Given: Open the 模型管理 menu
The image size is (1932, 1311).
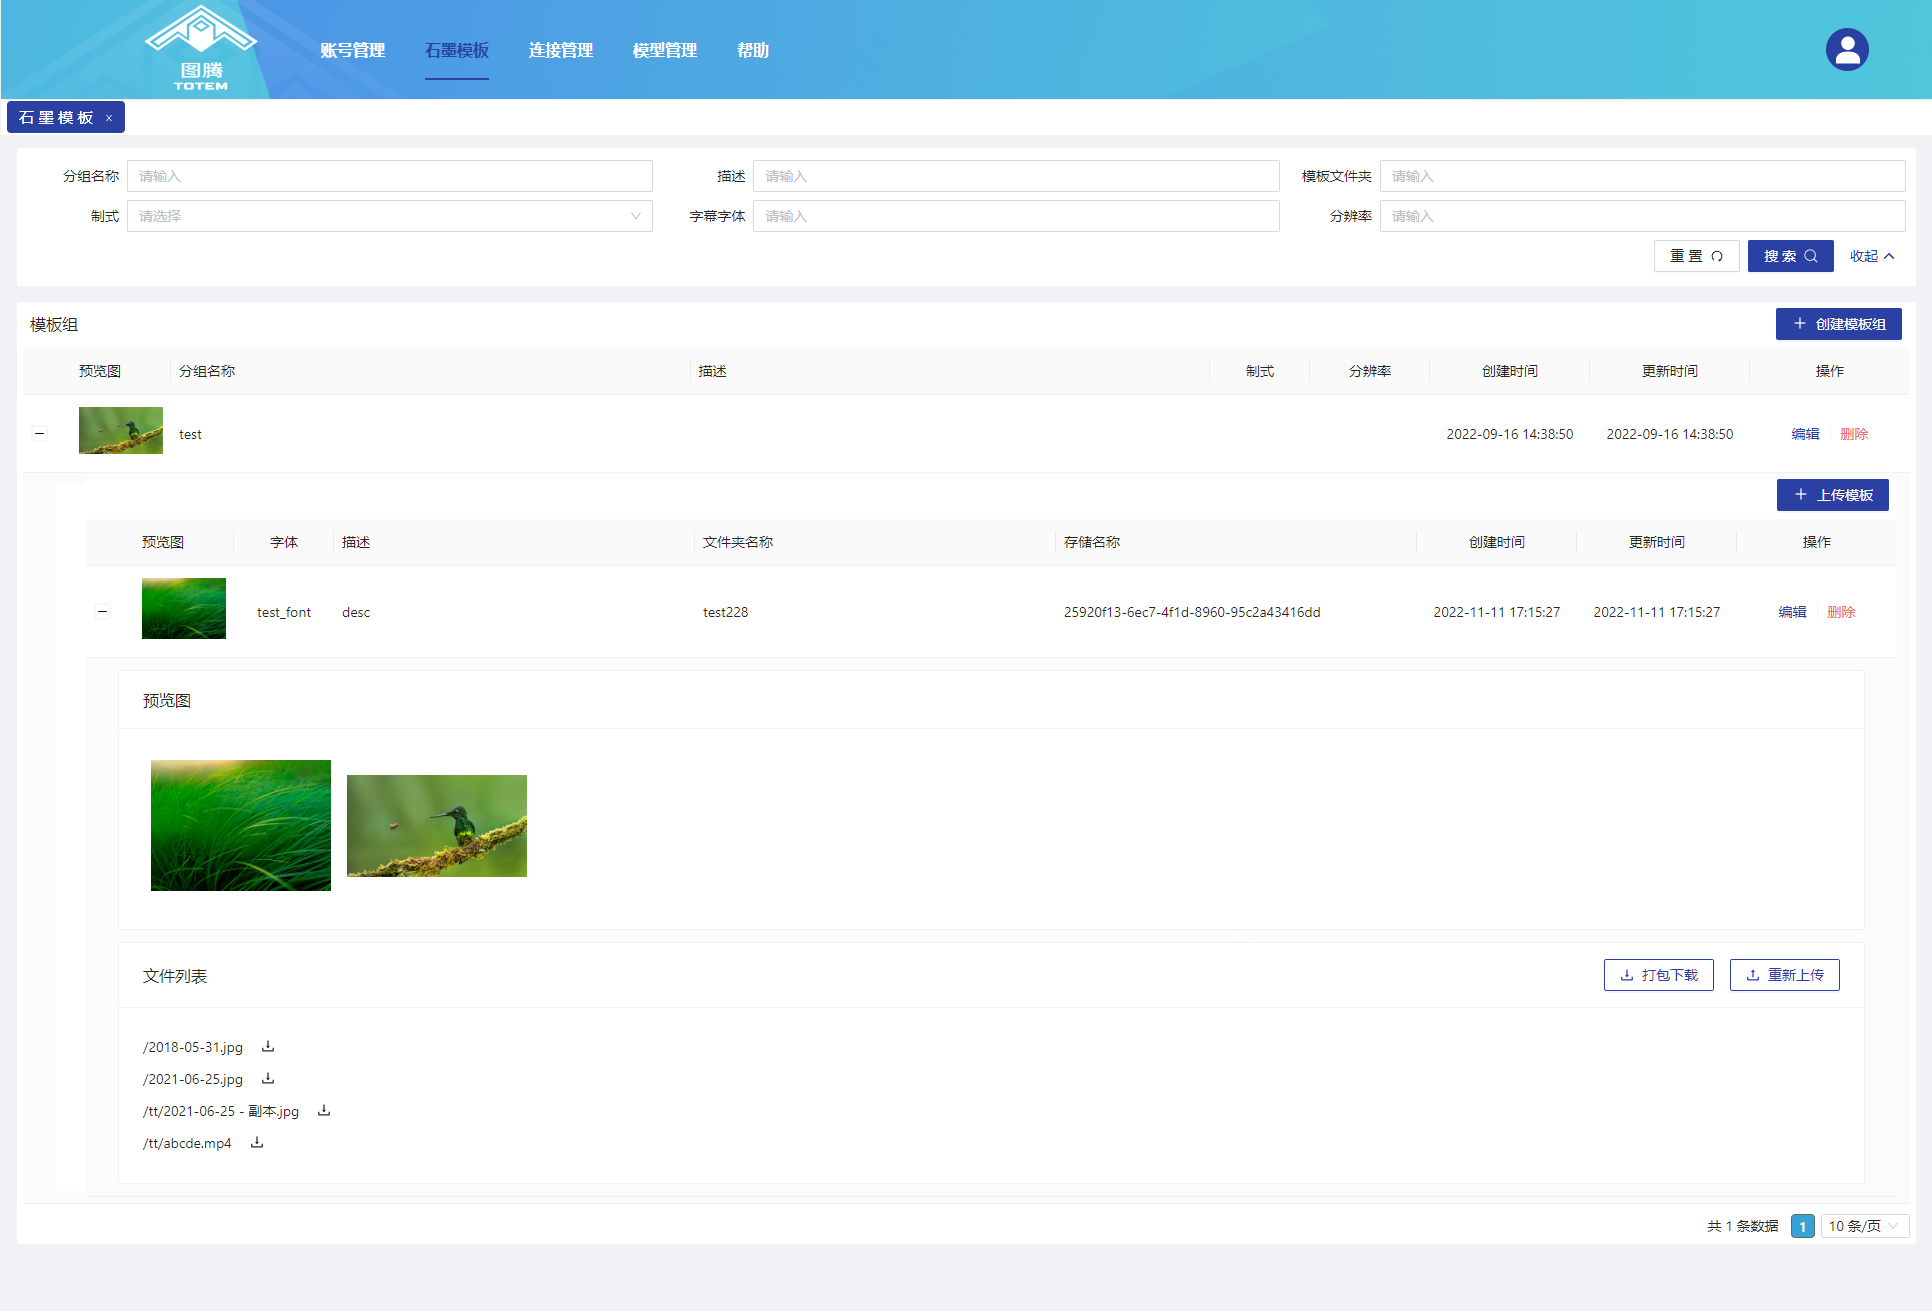Looking at the screenshot, I should pos(664,50).
